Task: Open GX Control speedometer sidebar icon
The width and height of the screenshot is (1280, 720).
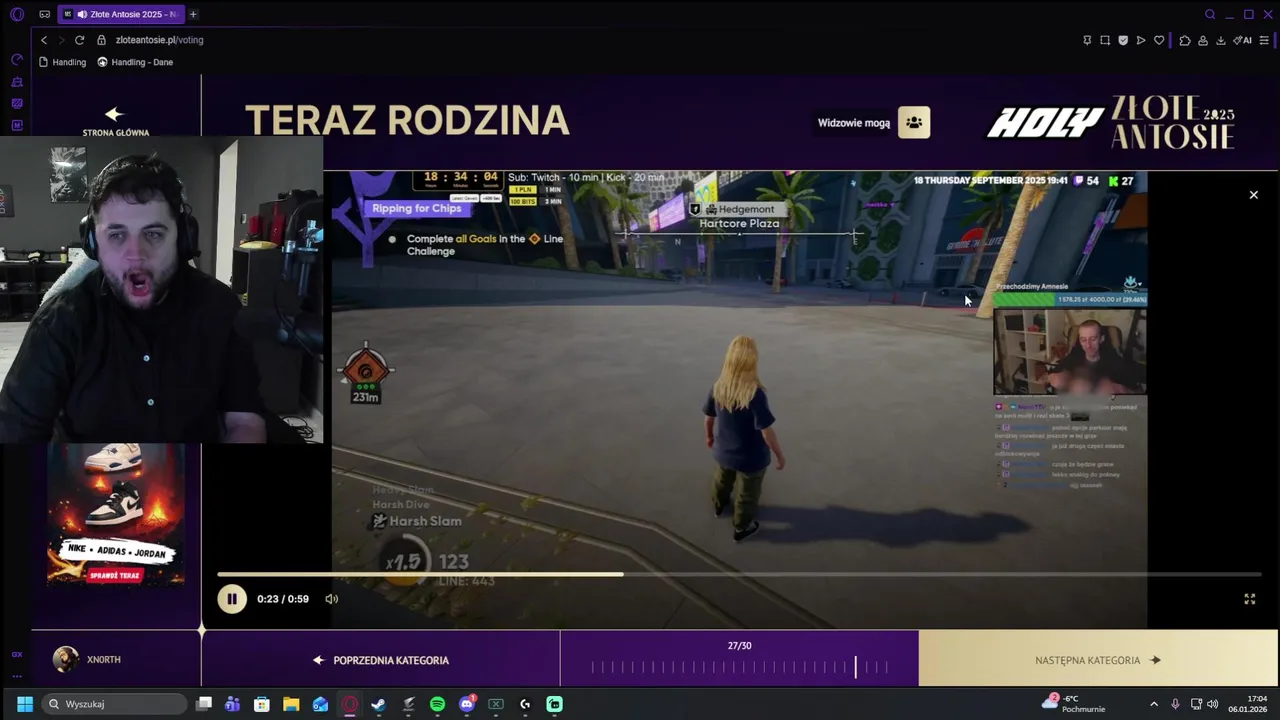Action: tap(17, 60)
